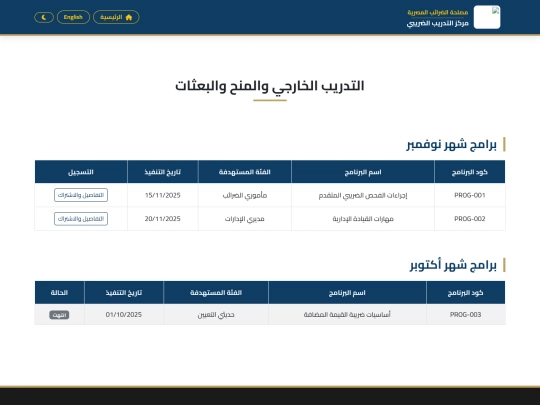Switch language using the English button
Image resolution: width=540 pixels, height=405 pixels.
(x=73, y=17)
